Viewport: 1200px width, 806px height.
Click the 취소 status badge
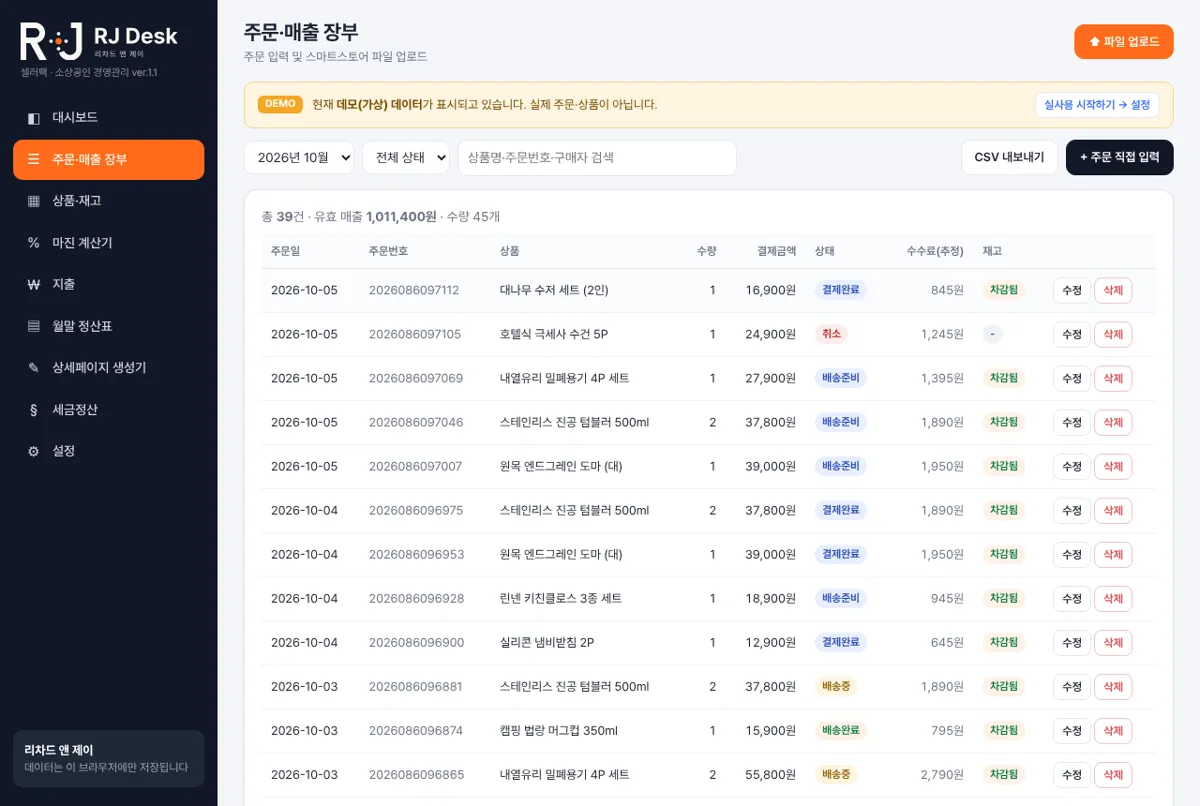(x=831, y=334)
